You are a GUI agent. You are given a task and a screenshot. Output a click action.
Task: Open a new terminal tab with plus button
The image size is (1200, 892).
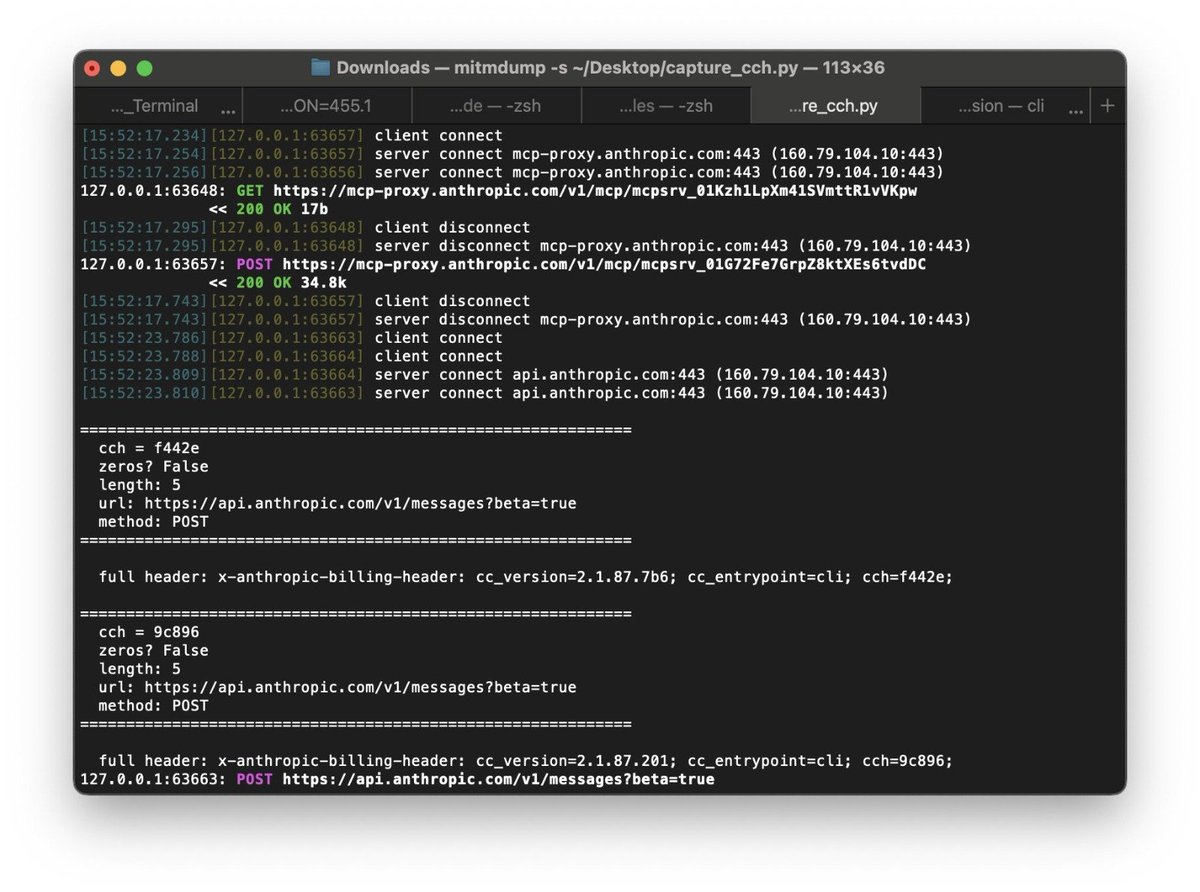click(1107, 106)
